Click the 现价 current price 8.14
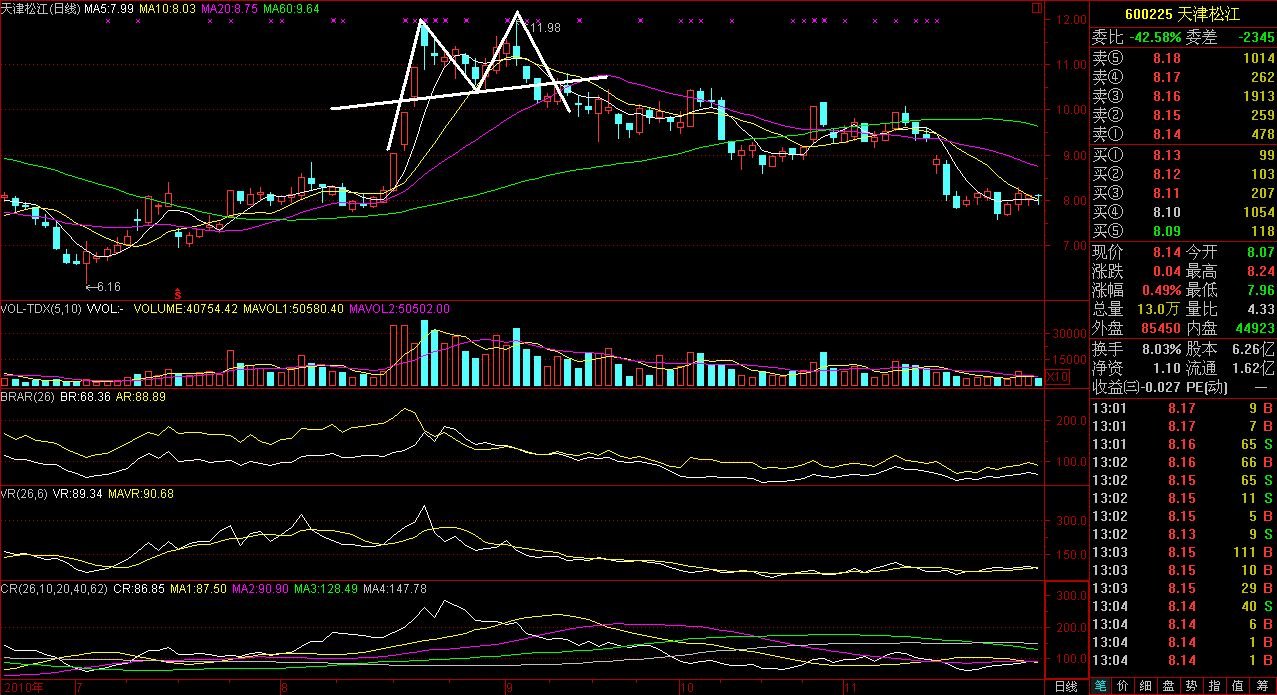This screenshot has height=695, width=1277. 1166,252
